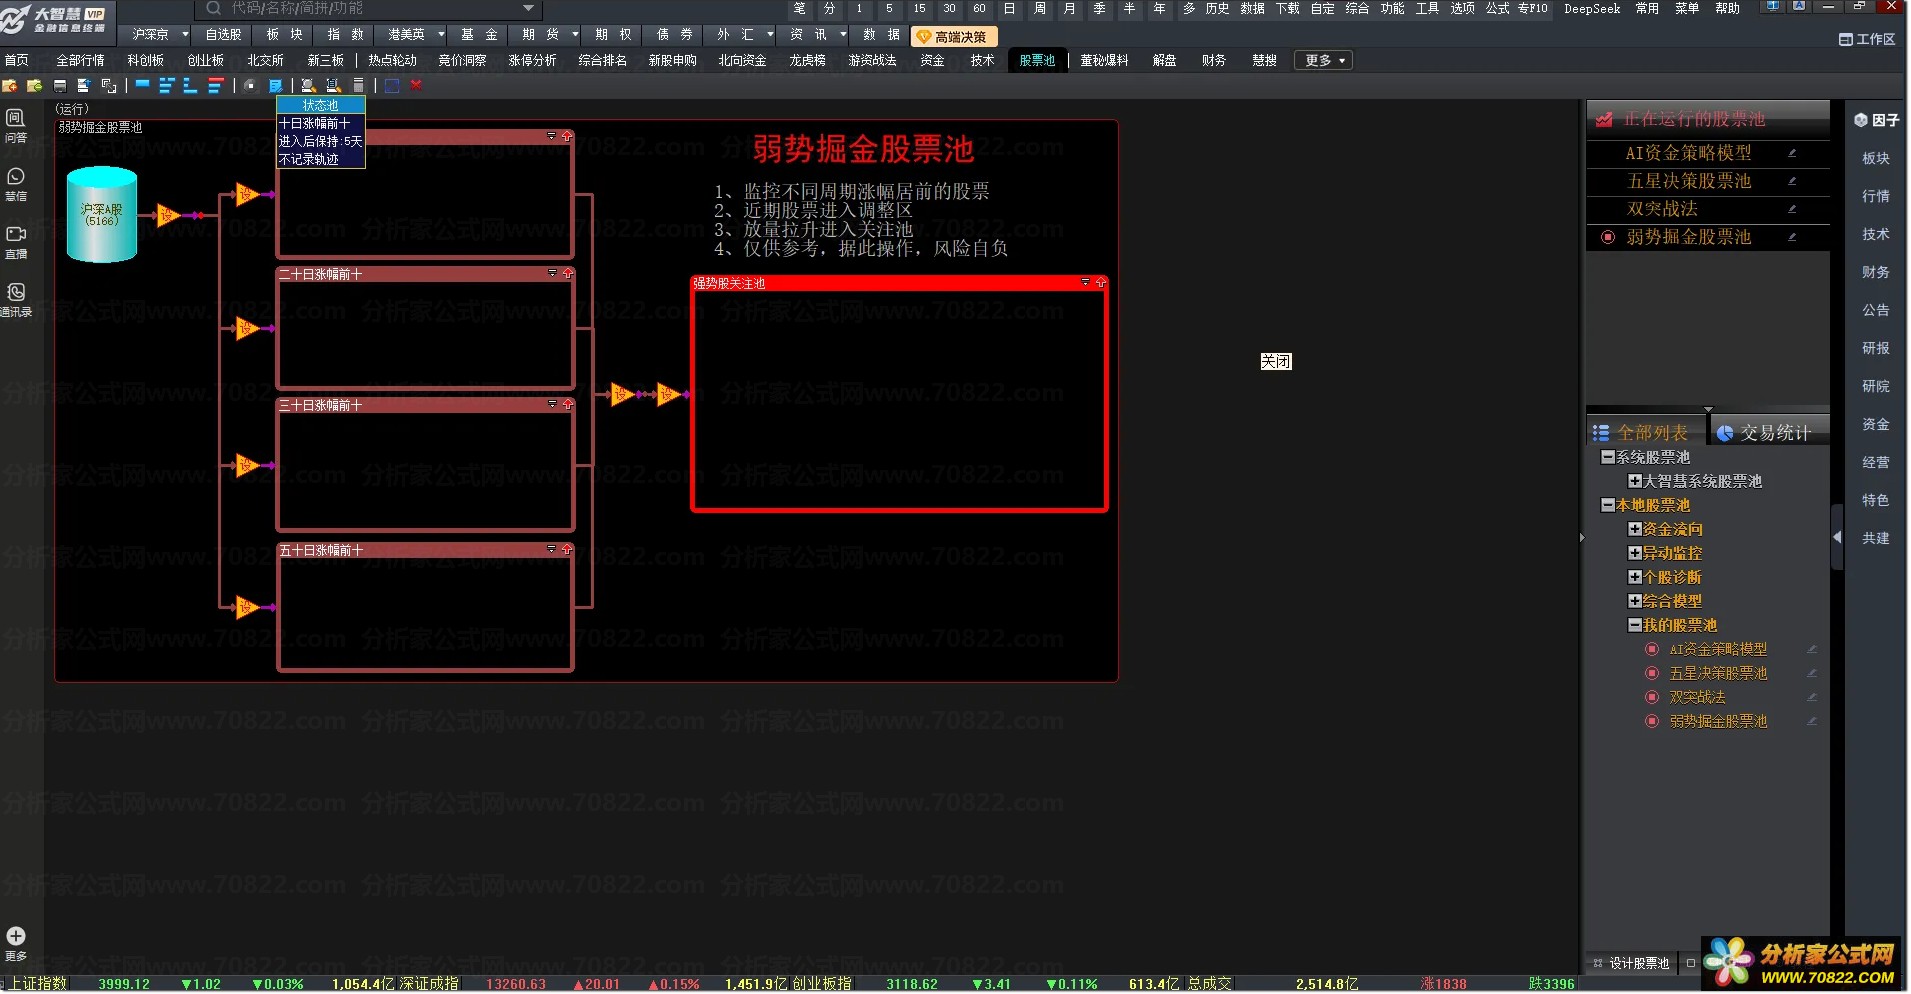Switch to the 交易统计 tab
Image resolution: width=1911 pixels, height=994 pixels.
pyautogui.click(x=1766, y=432)
